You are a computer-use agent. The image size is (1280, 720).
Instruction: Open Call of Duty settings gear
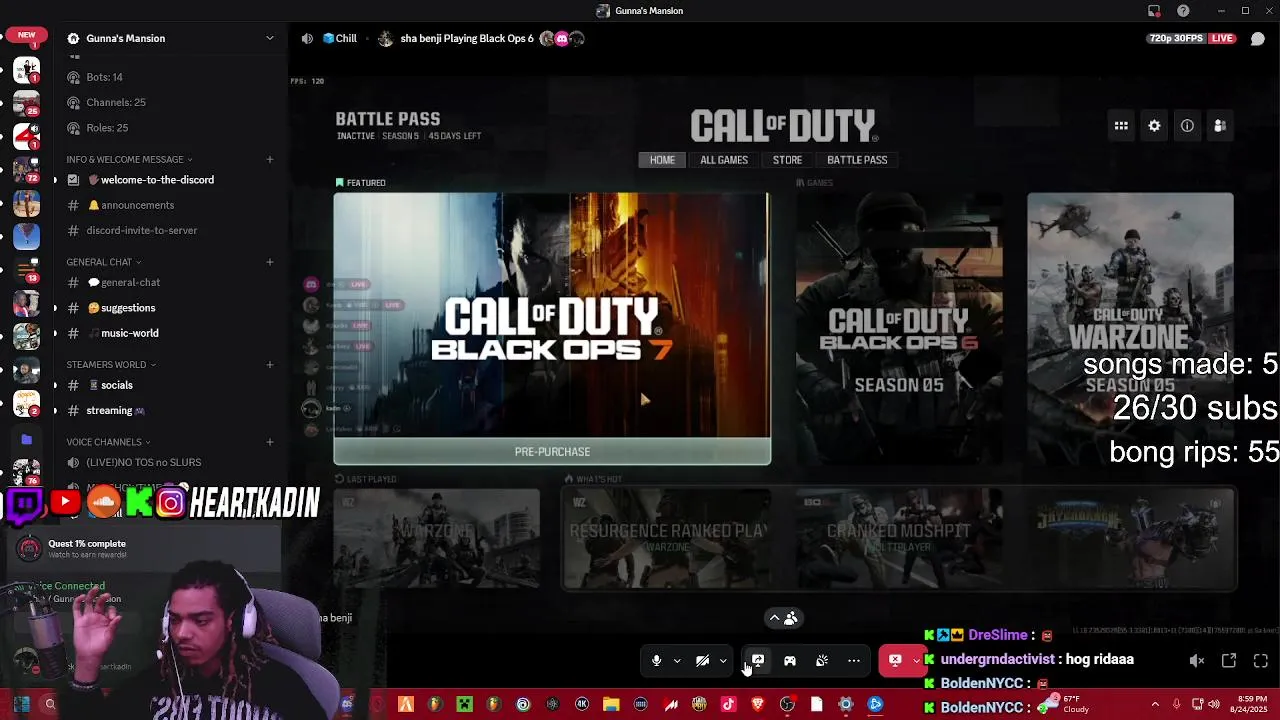tap(1154, 126)
